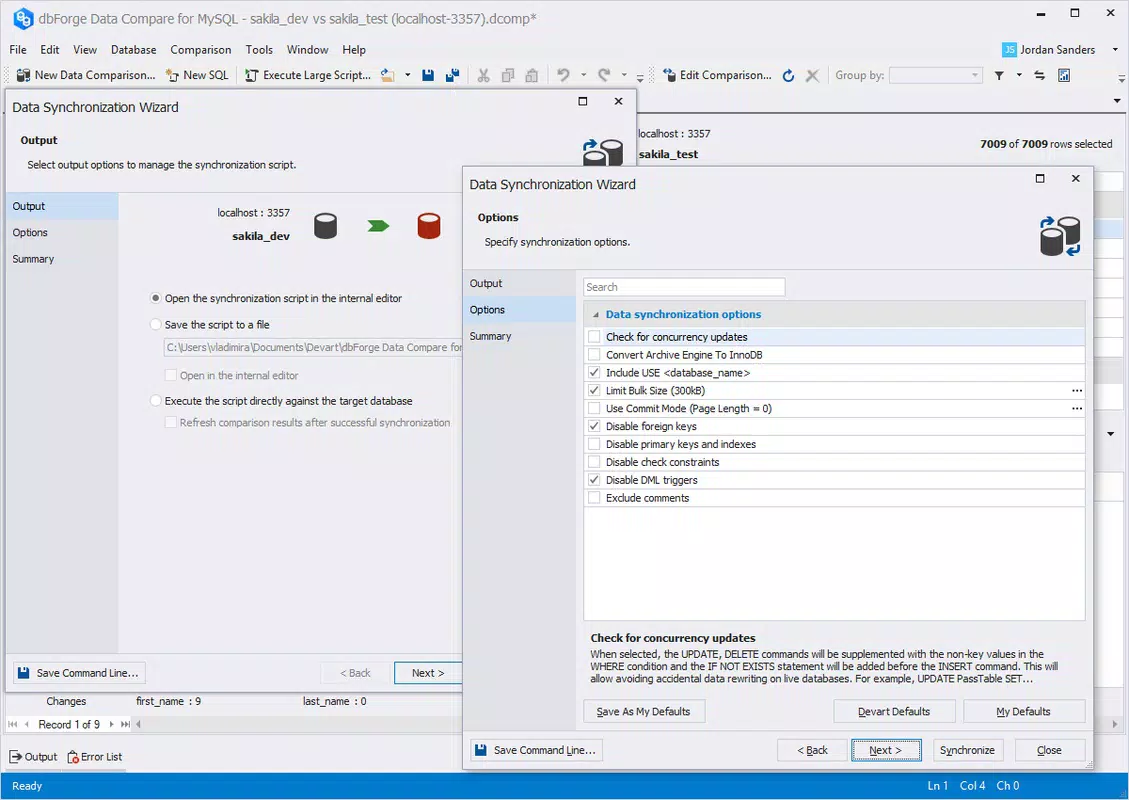Screen dimensions: 1129x800
Task: Uncheck Disable DML triggers option
Action: (594, 480)
